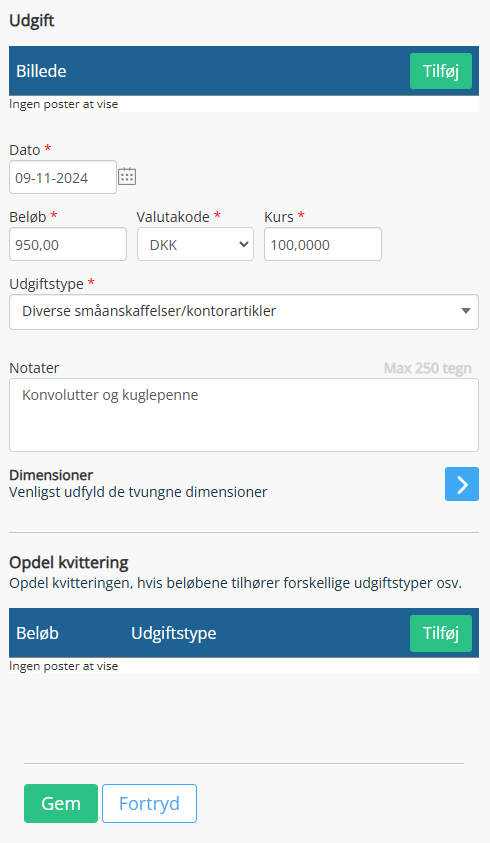The width and height of the screenshot is (490, 843).
Task: Open the Valutakode DKK dropdown
Action: point(195,244)
